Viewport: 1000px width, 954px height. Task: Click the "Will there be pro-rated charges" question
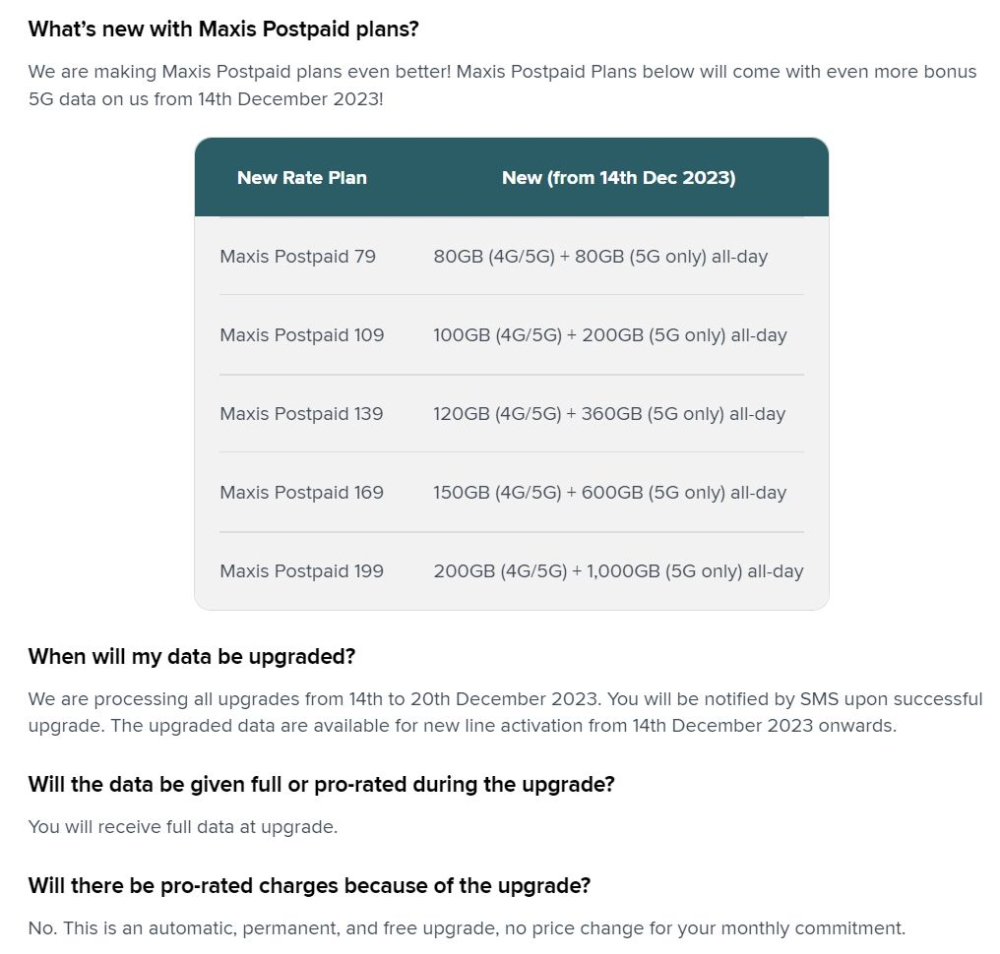coord(309,886)
